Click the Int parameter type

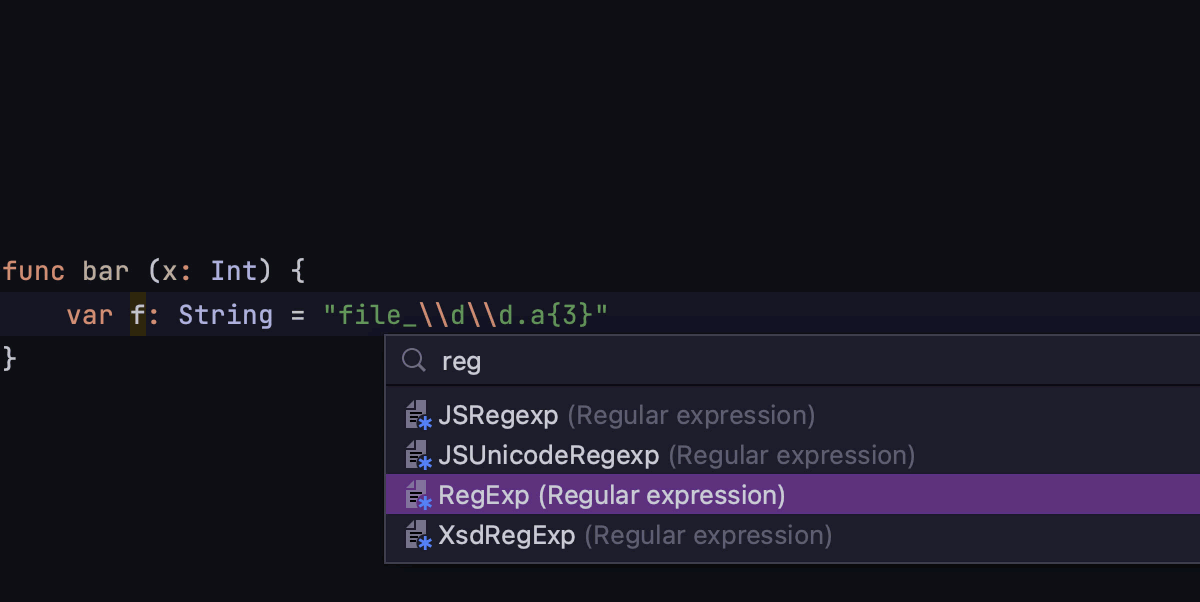pyautogui.click(x=234, y=271)
